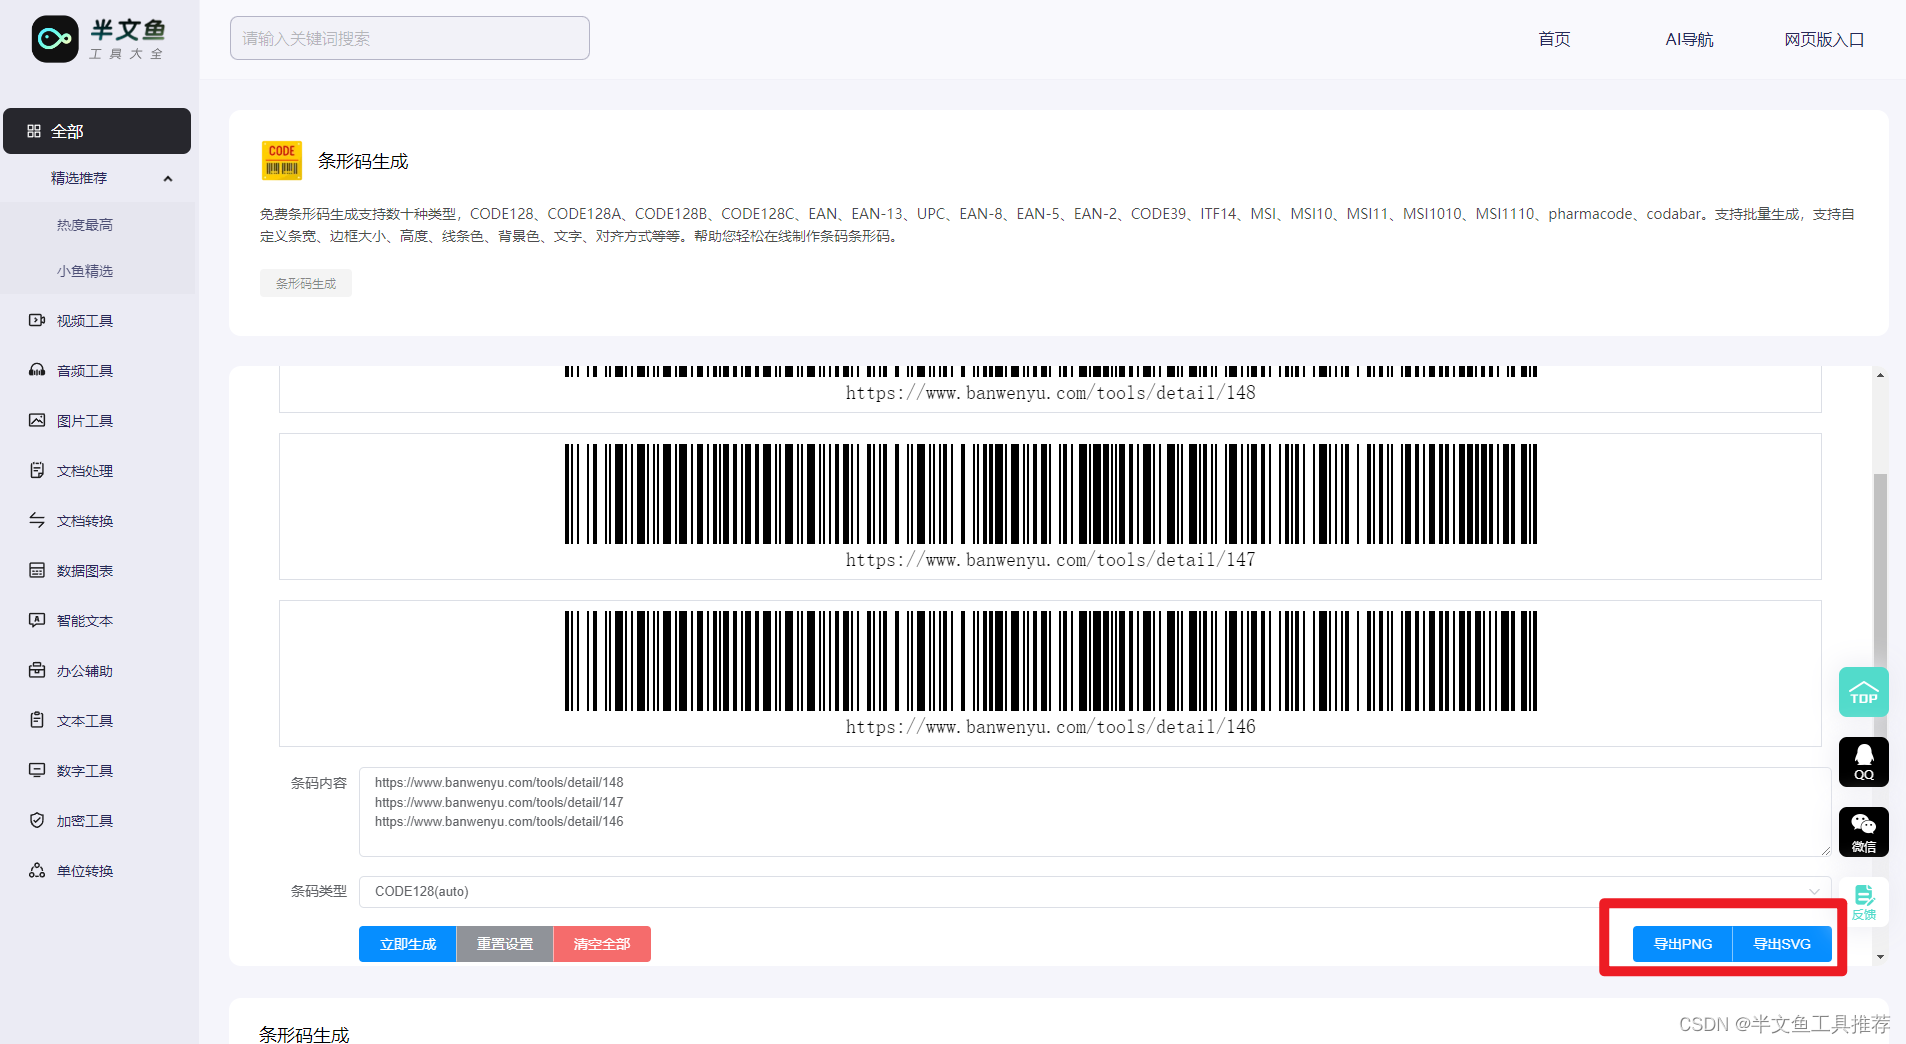Click barcode caption text ending detail/148

(1051, 393)
